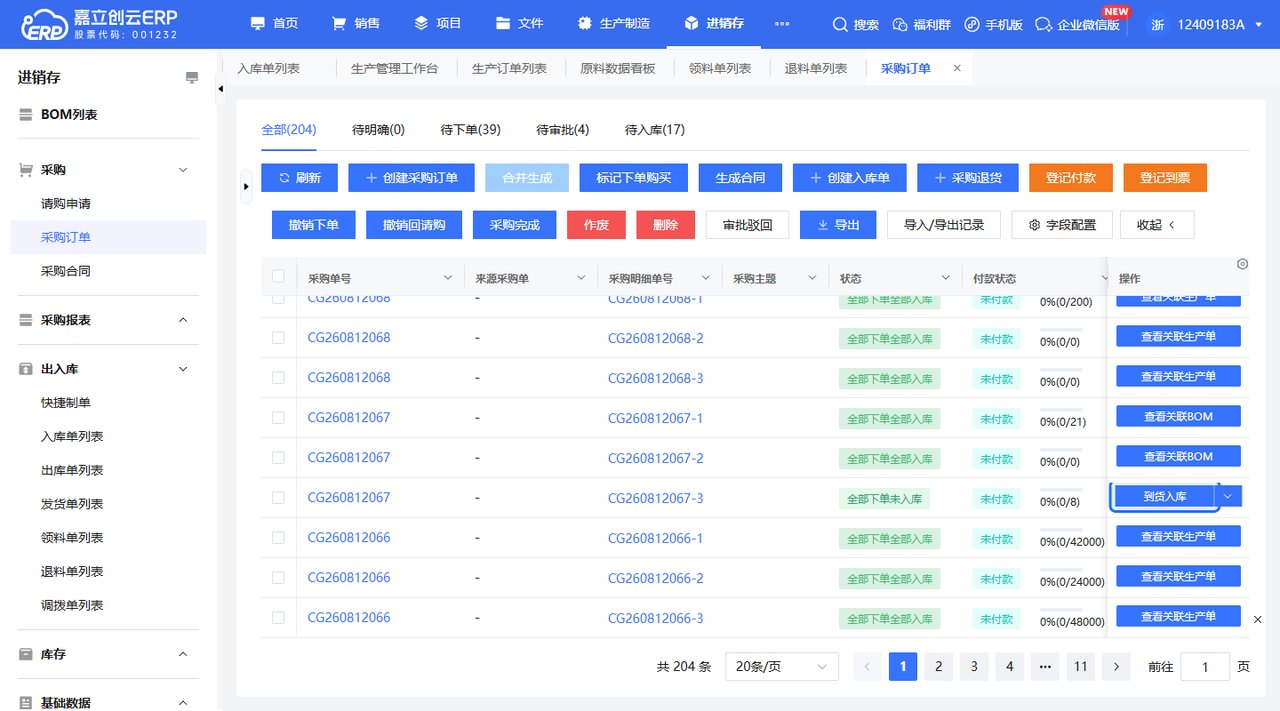1280x711 pixels.
Task: Switch to the 待下单(39) tab
Action: click(x=470, y=130)
